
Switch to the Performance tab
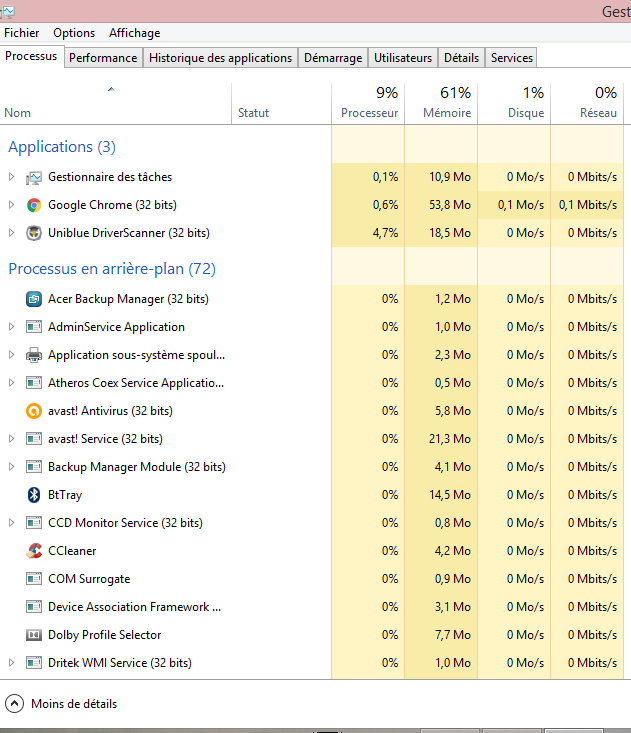(x=103, y=58)
